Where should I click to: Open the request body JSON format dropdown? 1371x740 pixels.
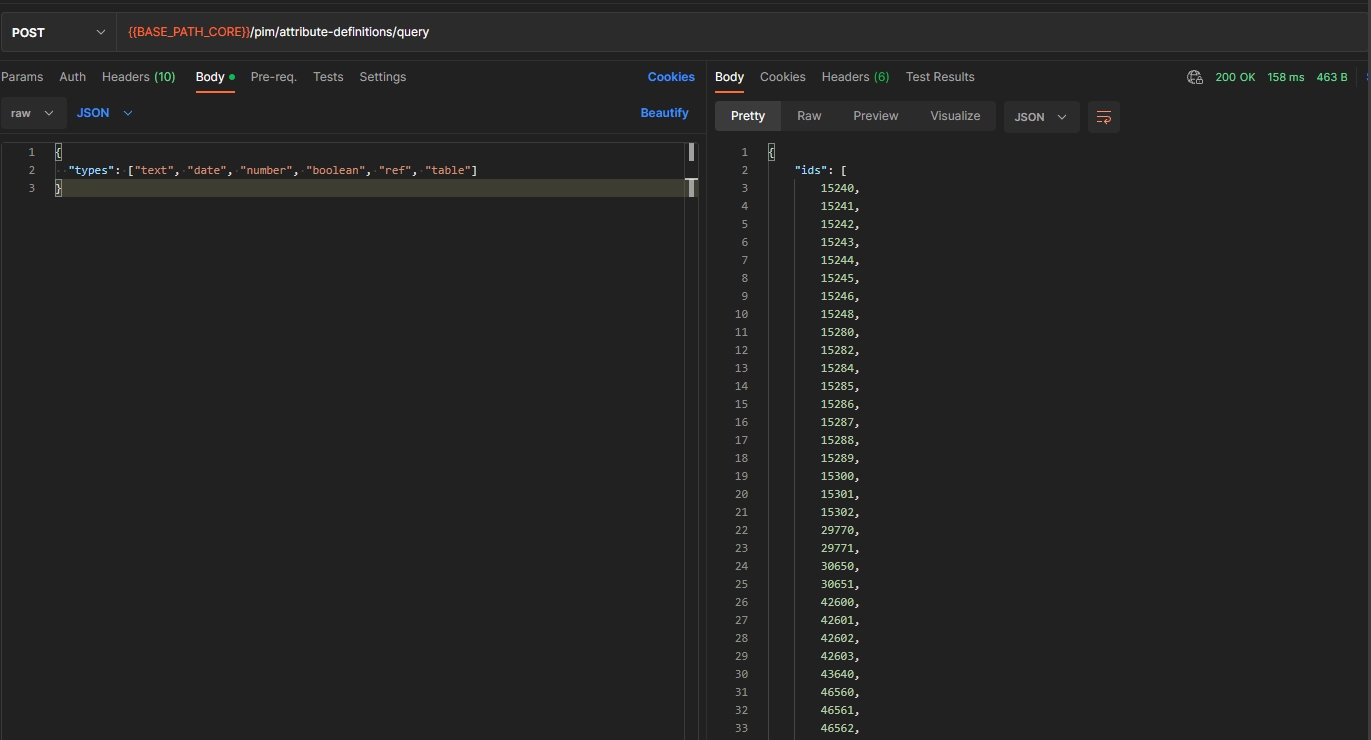pyautogui.click(x=105, y=113)
